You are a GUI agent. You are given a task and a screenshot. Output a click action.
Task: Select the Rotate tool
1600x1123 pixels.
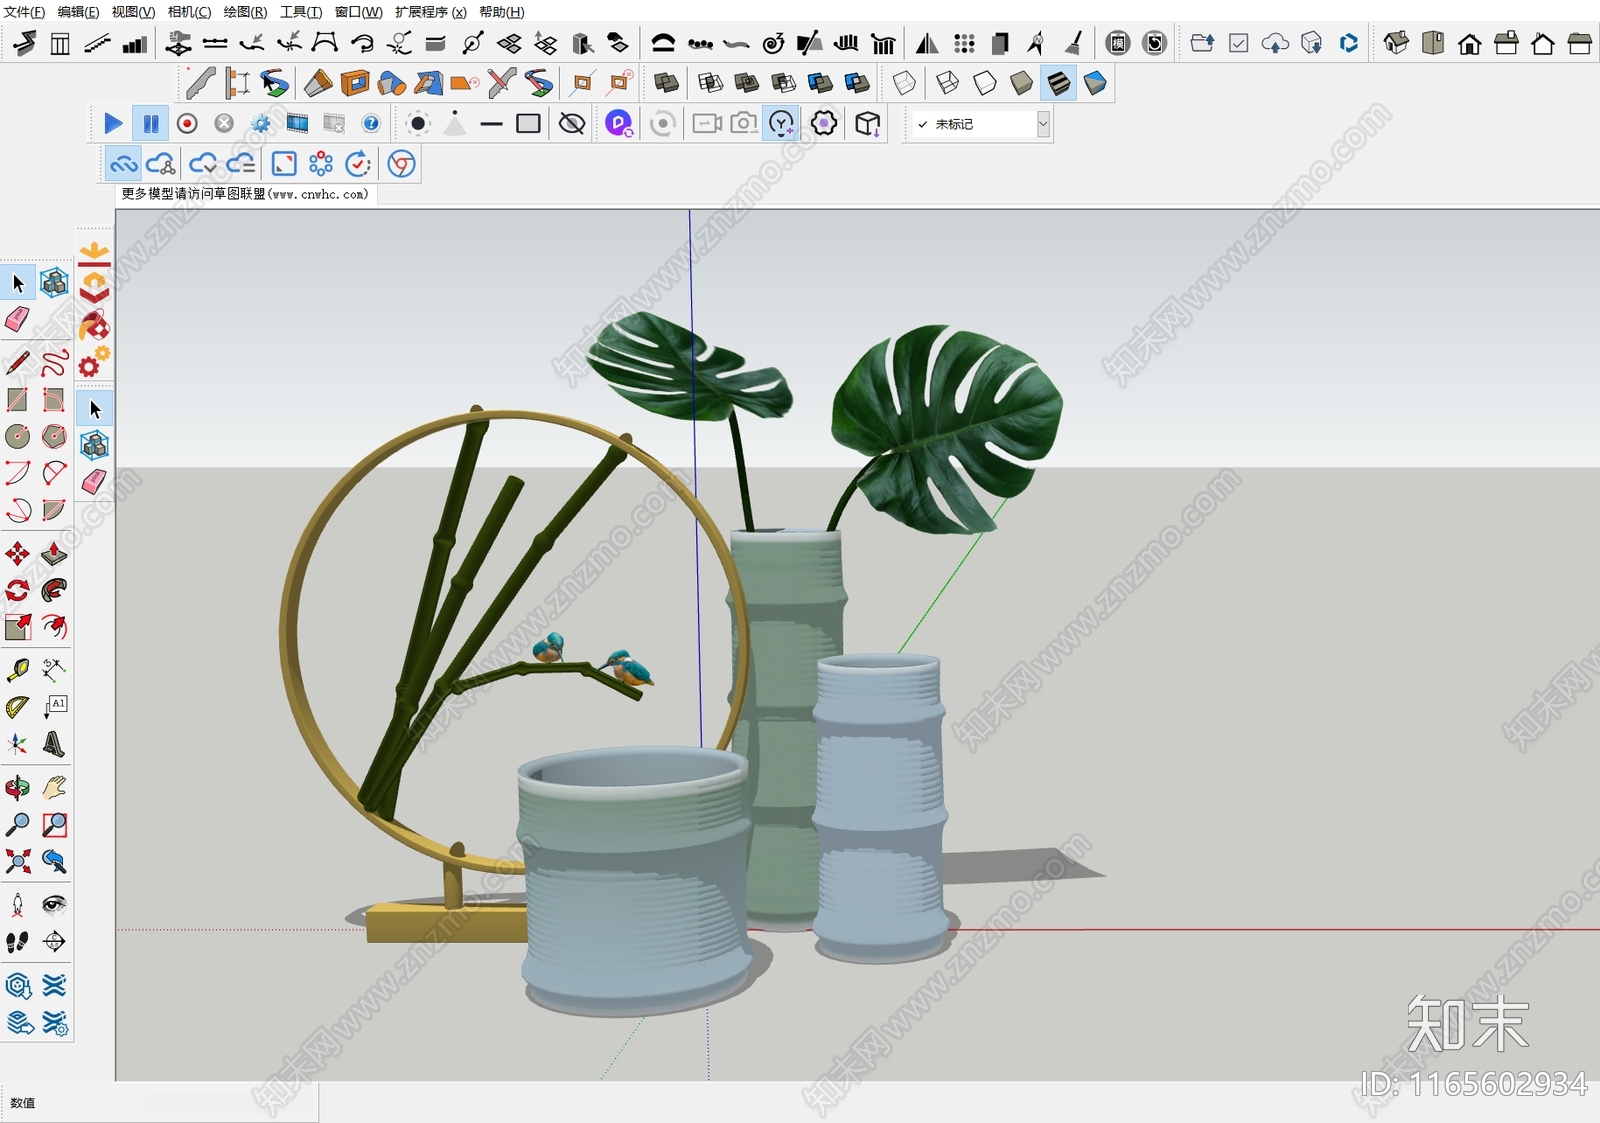pos(18,590)
